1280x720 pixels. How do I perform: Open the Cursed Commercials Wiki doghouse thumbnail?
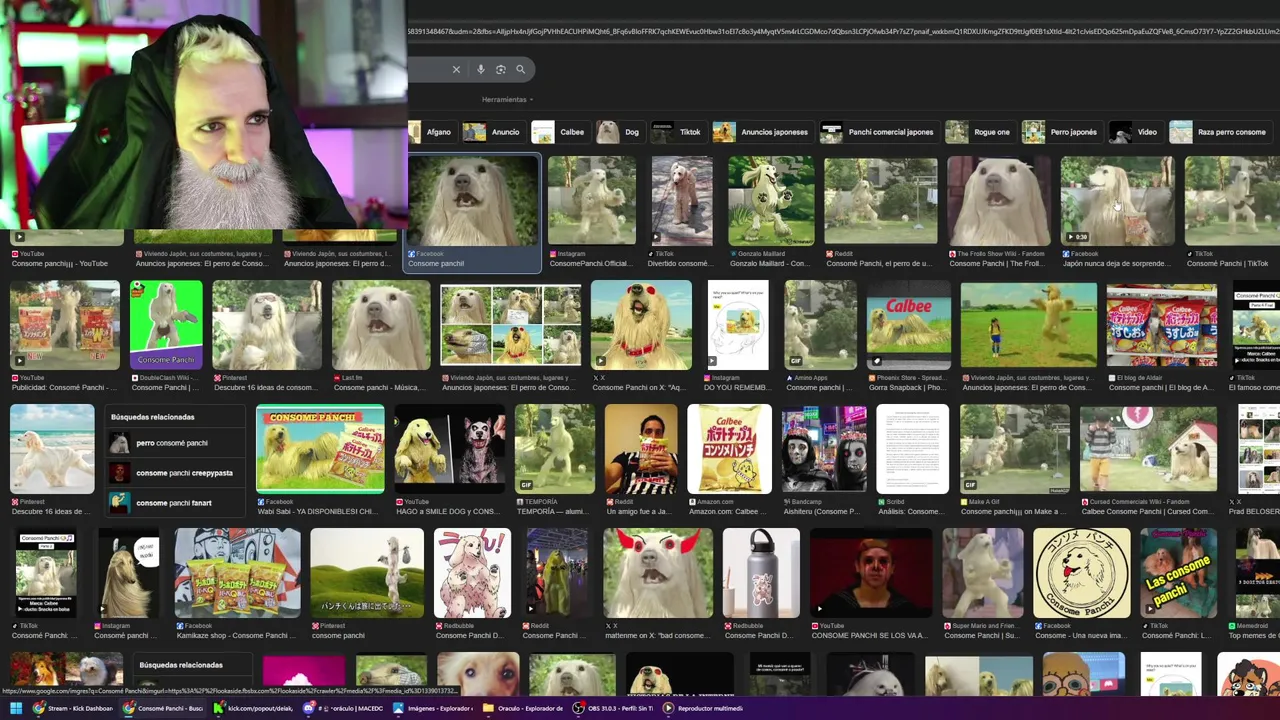point(1148,449)
